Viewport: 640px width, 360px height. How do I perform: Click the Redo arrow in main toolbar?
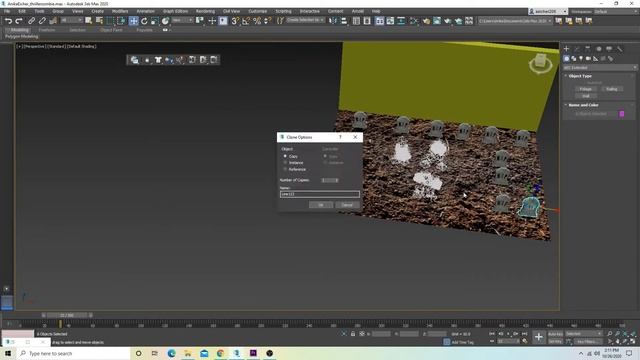click(19, 21)
